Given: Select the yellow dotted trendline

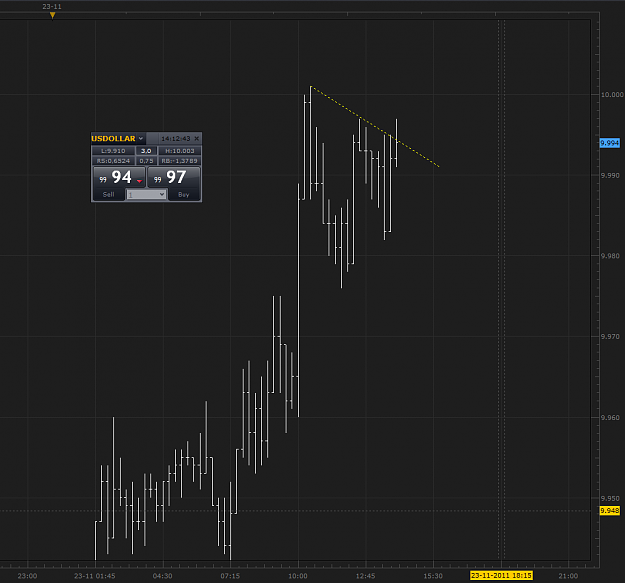Looking at the screenshot, I should point(375,126).
